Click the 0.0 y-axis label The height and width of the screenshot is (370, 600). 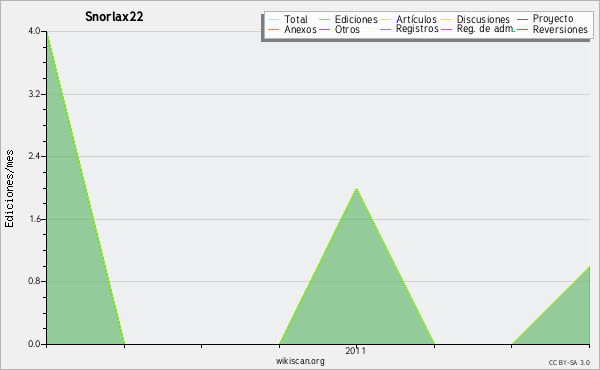point(34,344)
